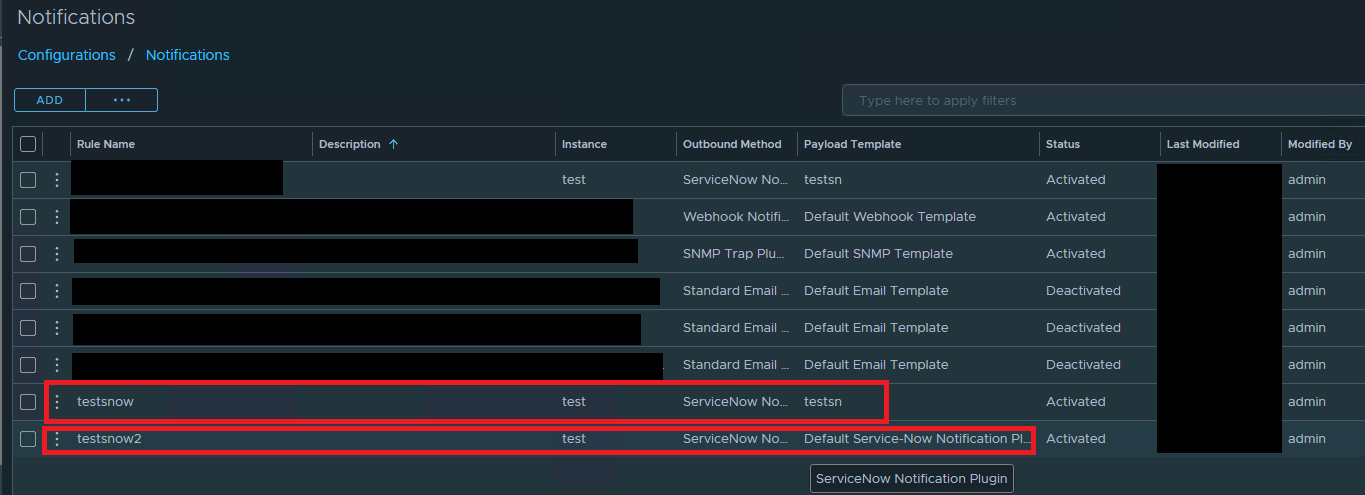Sort by Rule Name column header
This screenshot has height=495, width=1365.
[x=106, y=144]
